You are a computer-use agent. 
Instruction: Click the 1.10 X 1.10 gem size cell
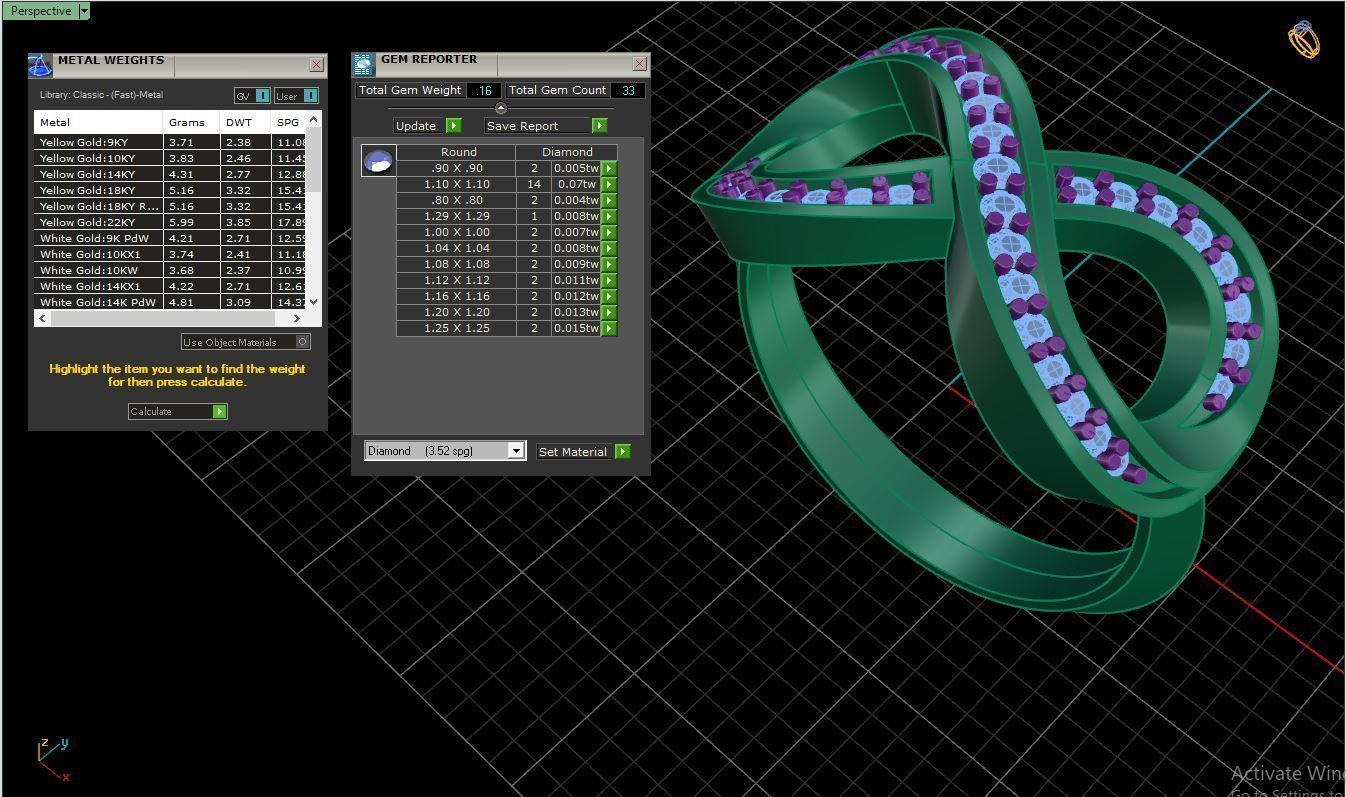[457, 185]
